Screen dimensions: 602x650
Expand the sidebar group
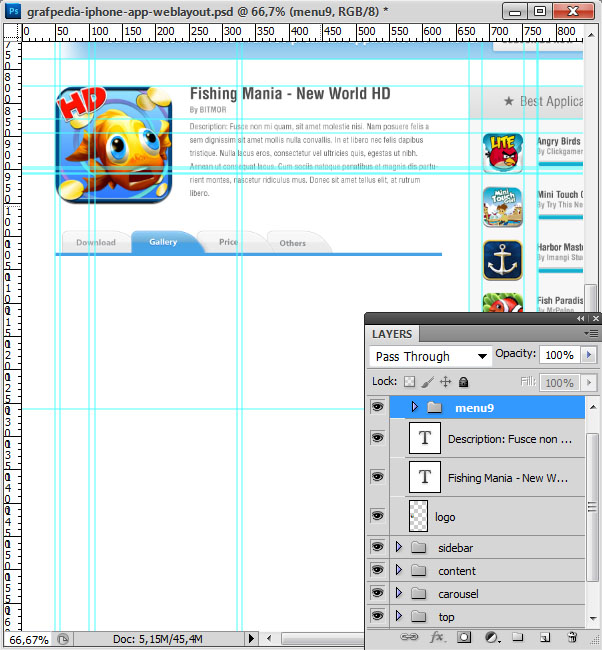coord(399,547)
